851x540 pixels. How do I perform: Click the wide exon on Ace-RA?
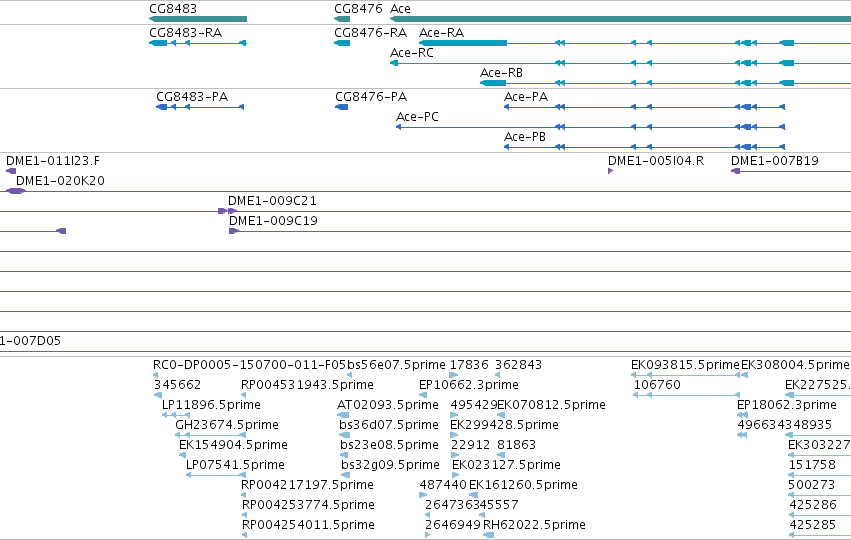click(463, 43)
